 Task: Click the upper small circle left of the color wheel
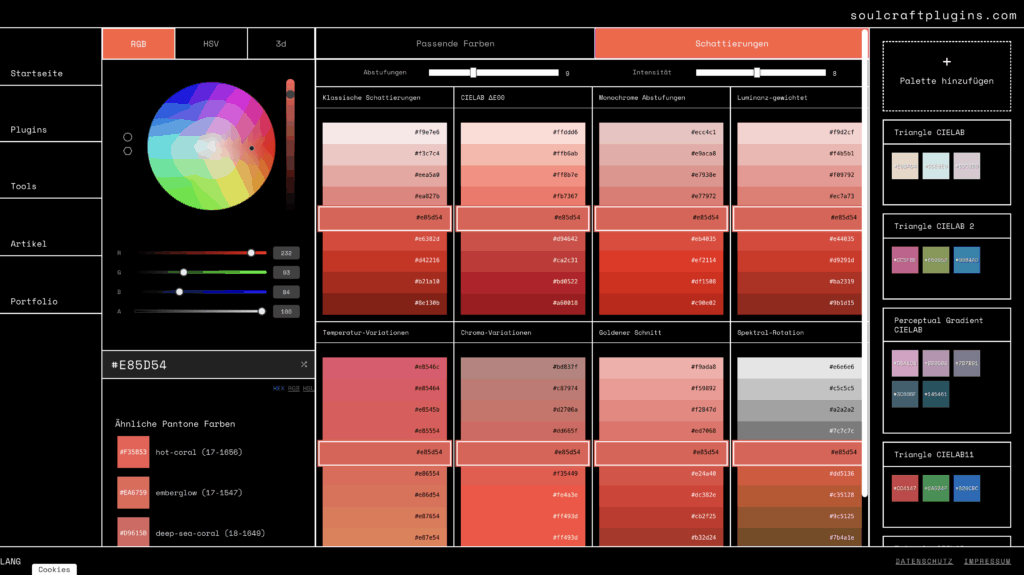click(x=128, y=137)
